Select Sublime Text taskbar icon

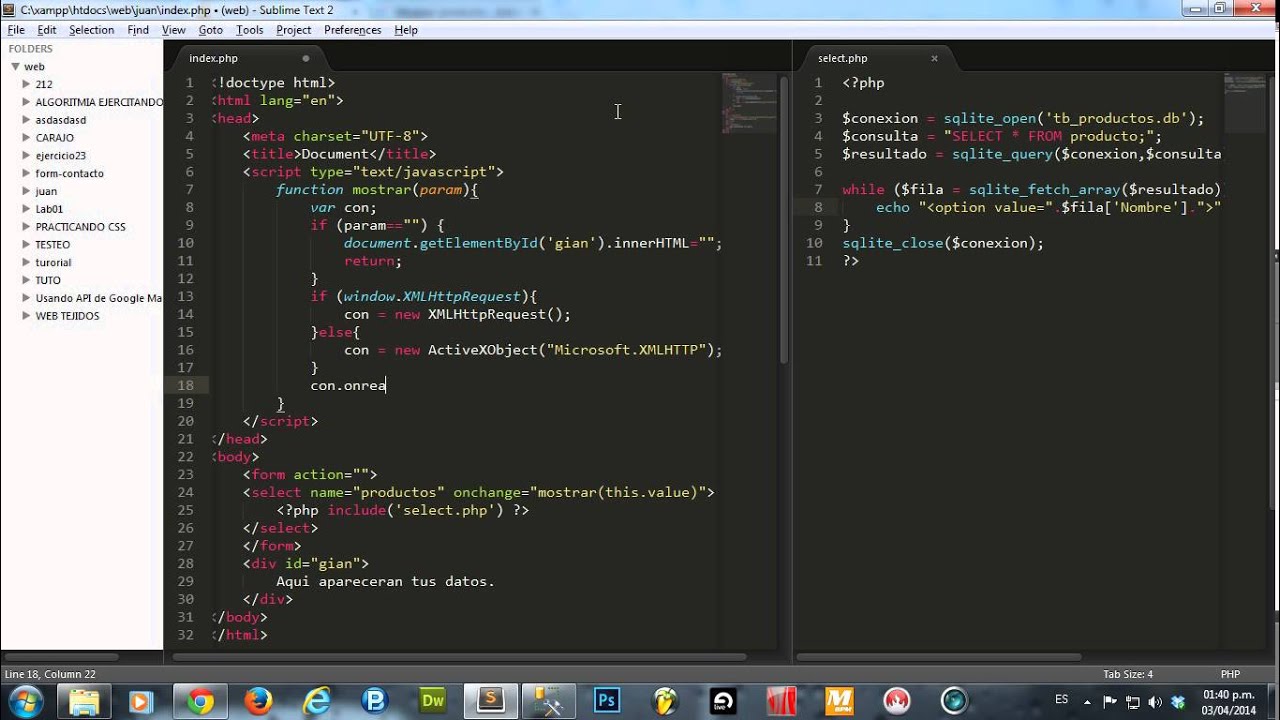(490, 700)
